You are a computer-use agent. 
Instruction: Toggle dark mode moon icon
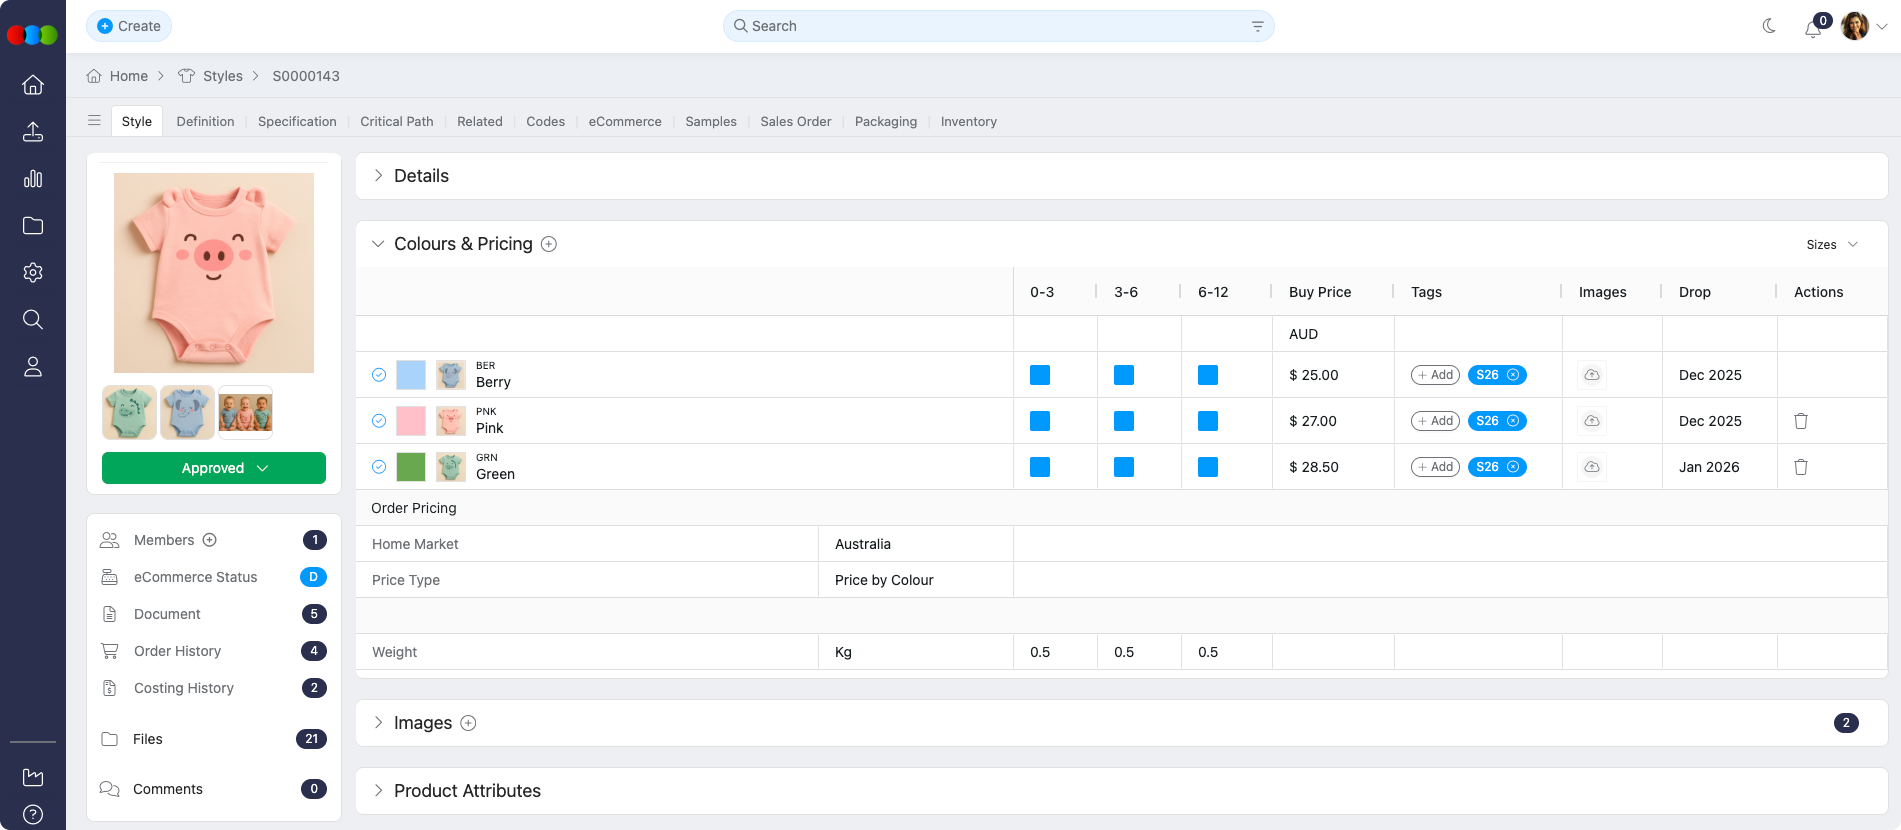[1769, 26]
